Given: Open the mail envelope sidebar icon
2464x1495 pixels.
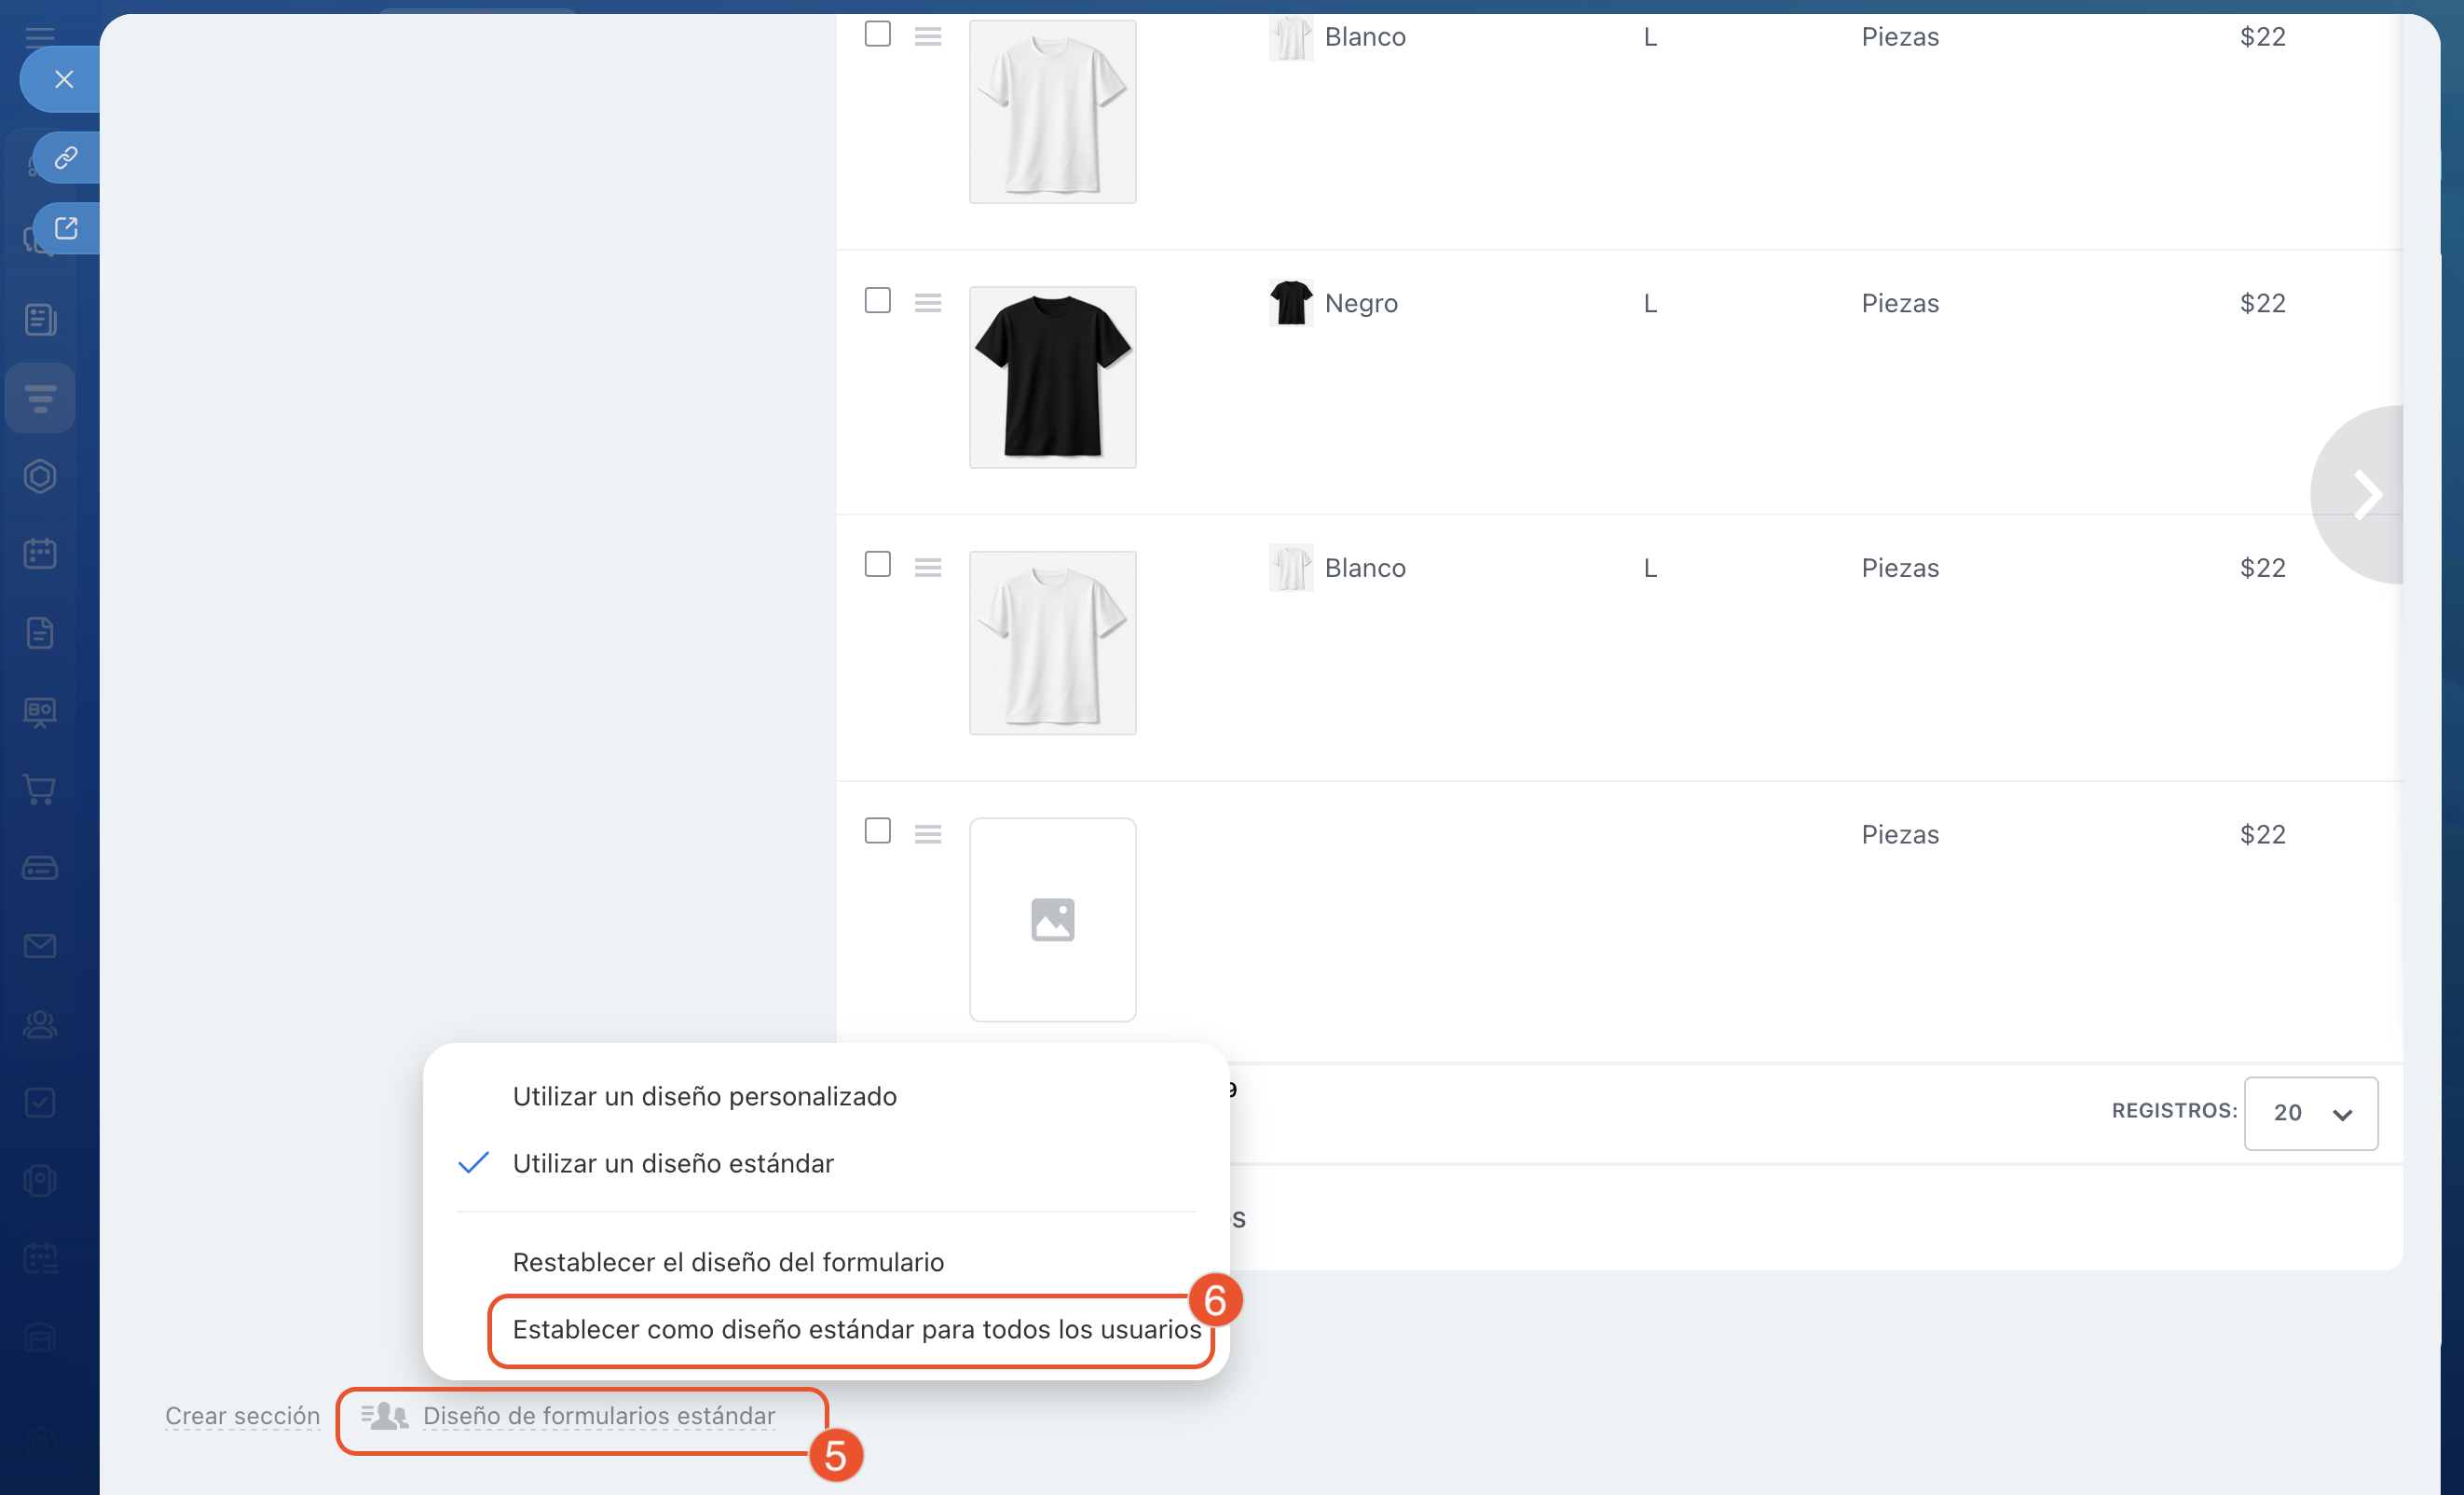Looking at the screenshot, I should pos(40,945).
